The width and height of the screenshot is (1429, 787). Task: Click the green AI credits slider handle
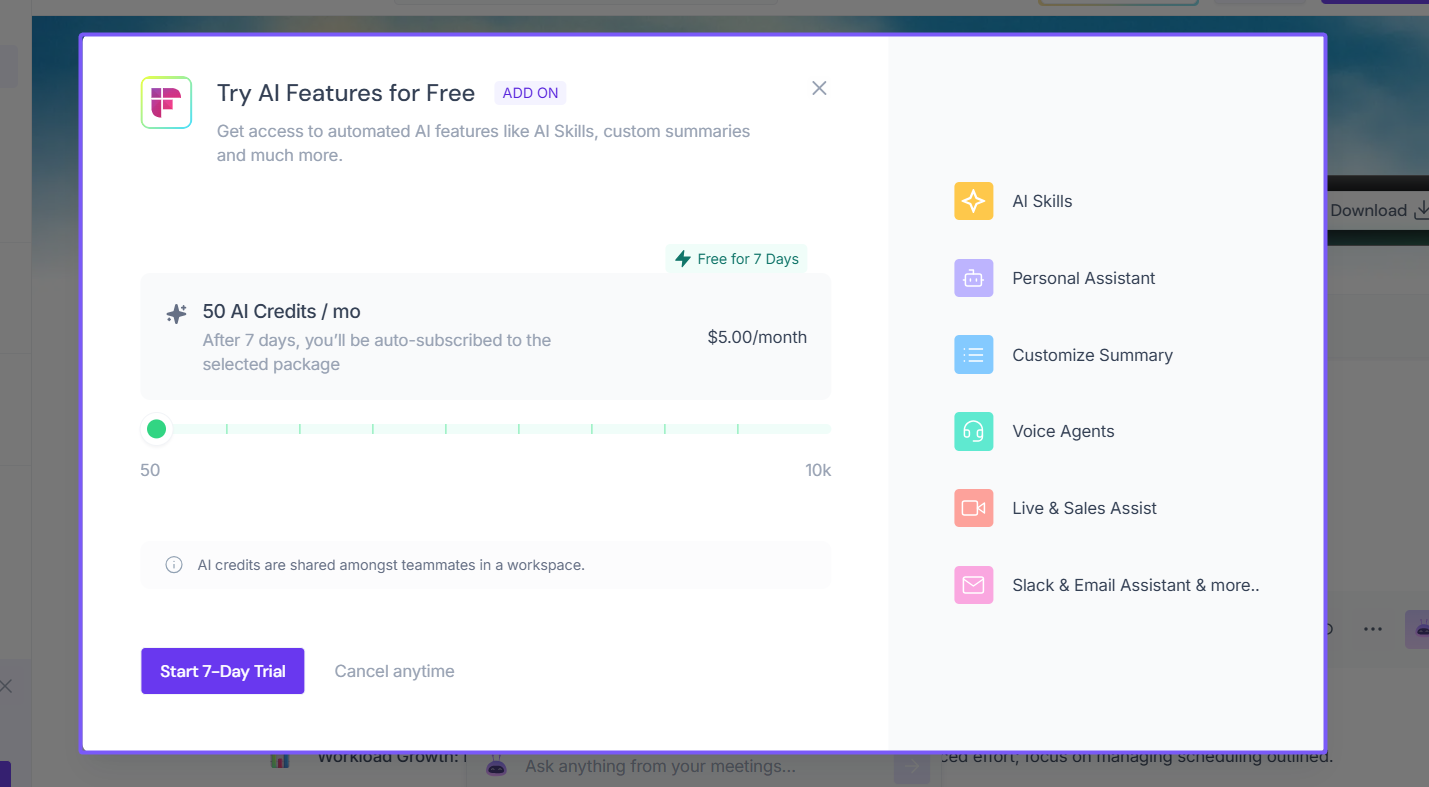point(156,429)
